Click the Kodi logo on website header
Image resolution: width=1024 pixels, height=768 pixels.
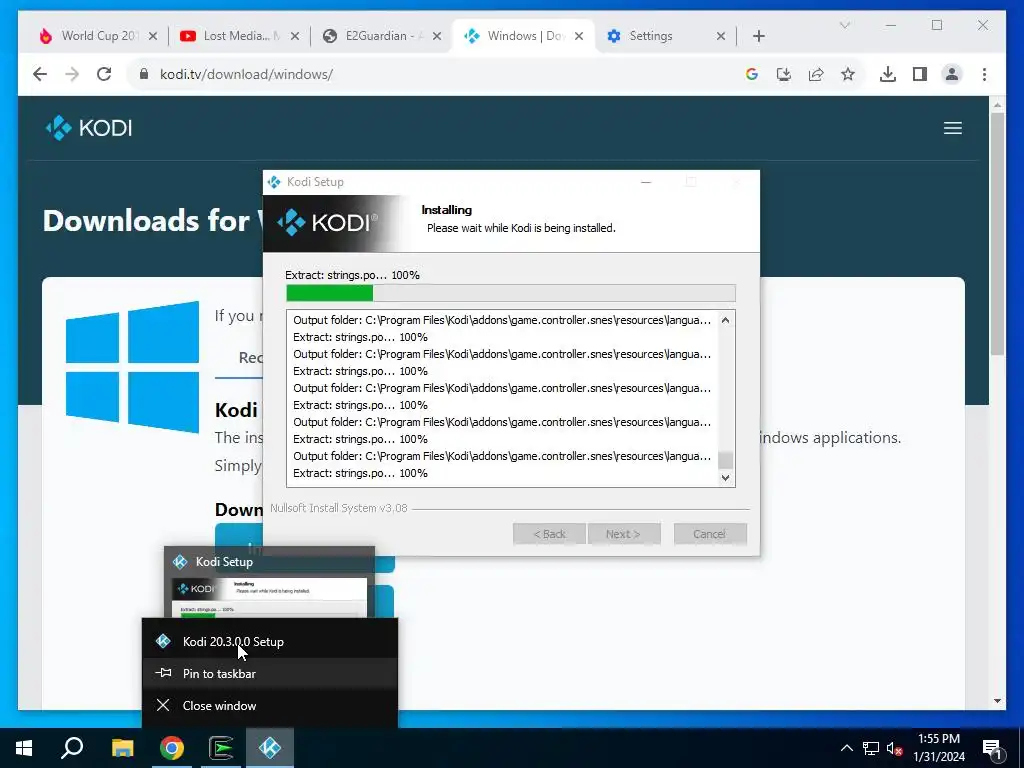(89, 128)
